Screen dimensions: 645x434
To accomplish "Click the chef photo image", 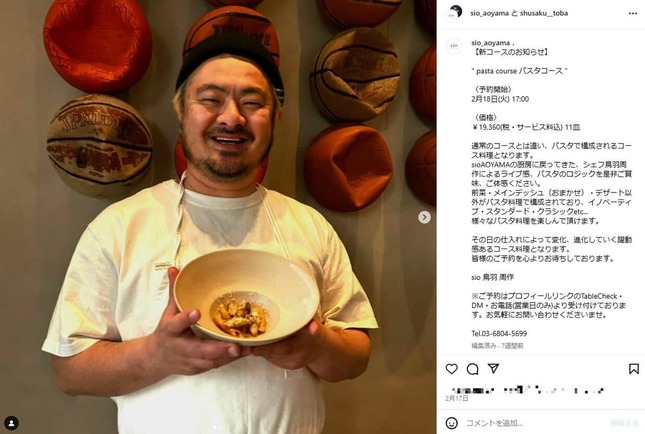I will pos(218,217).
